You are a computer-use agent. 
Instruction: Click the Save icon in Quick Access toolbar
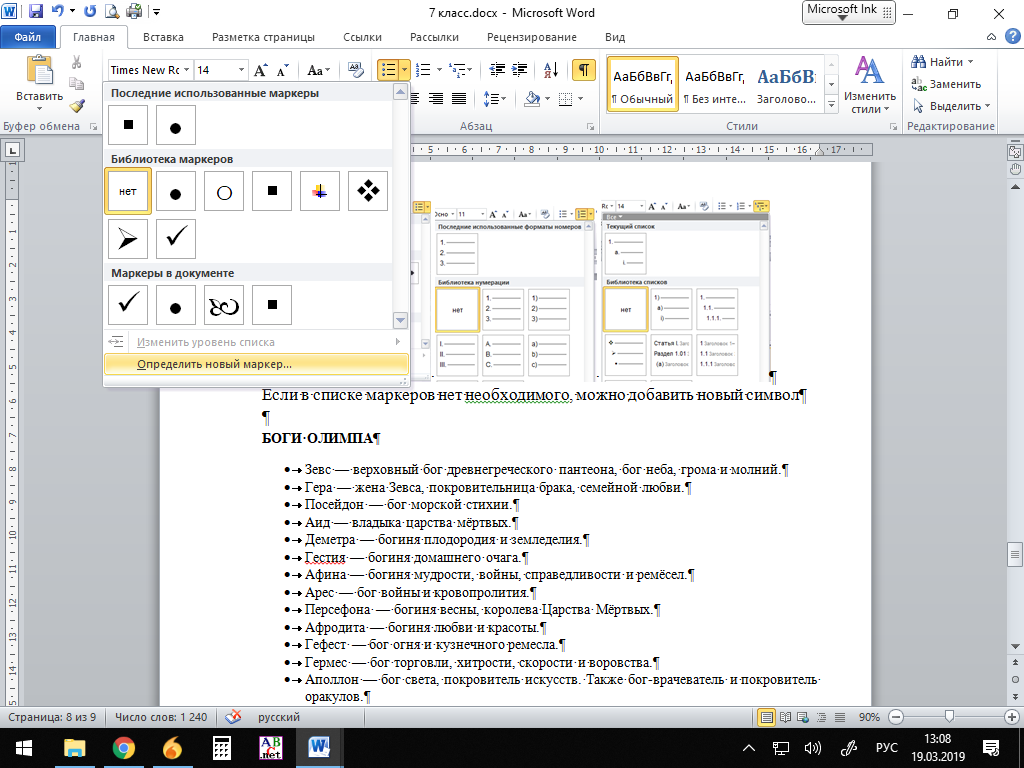click(x=36, y=13)
